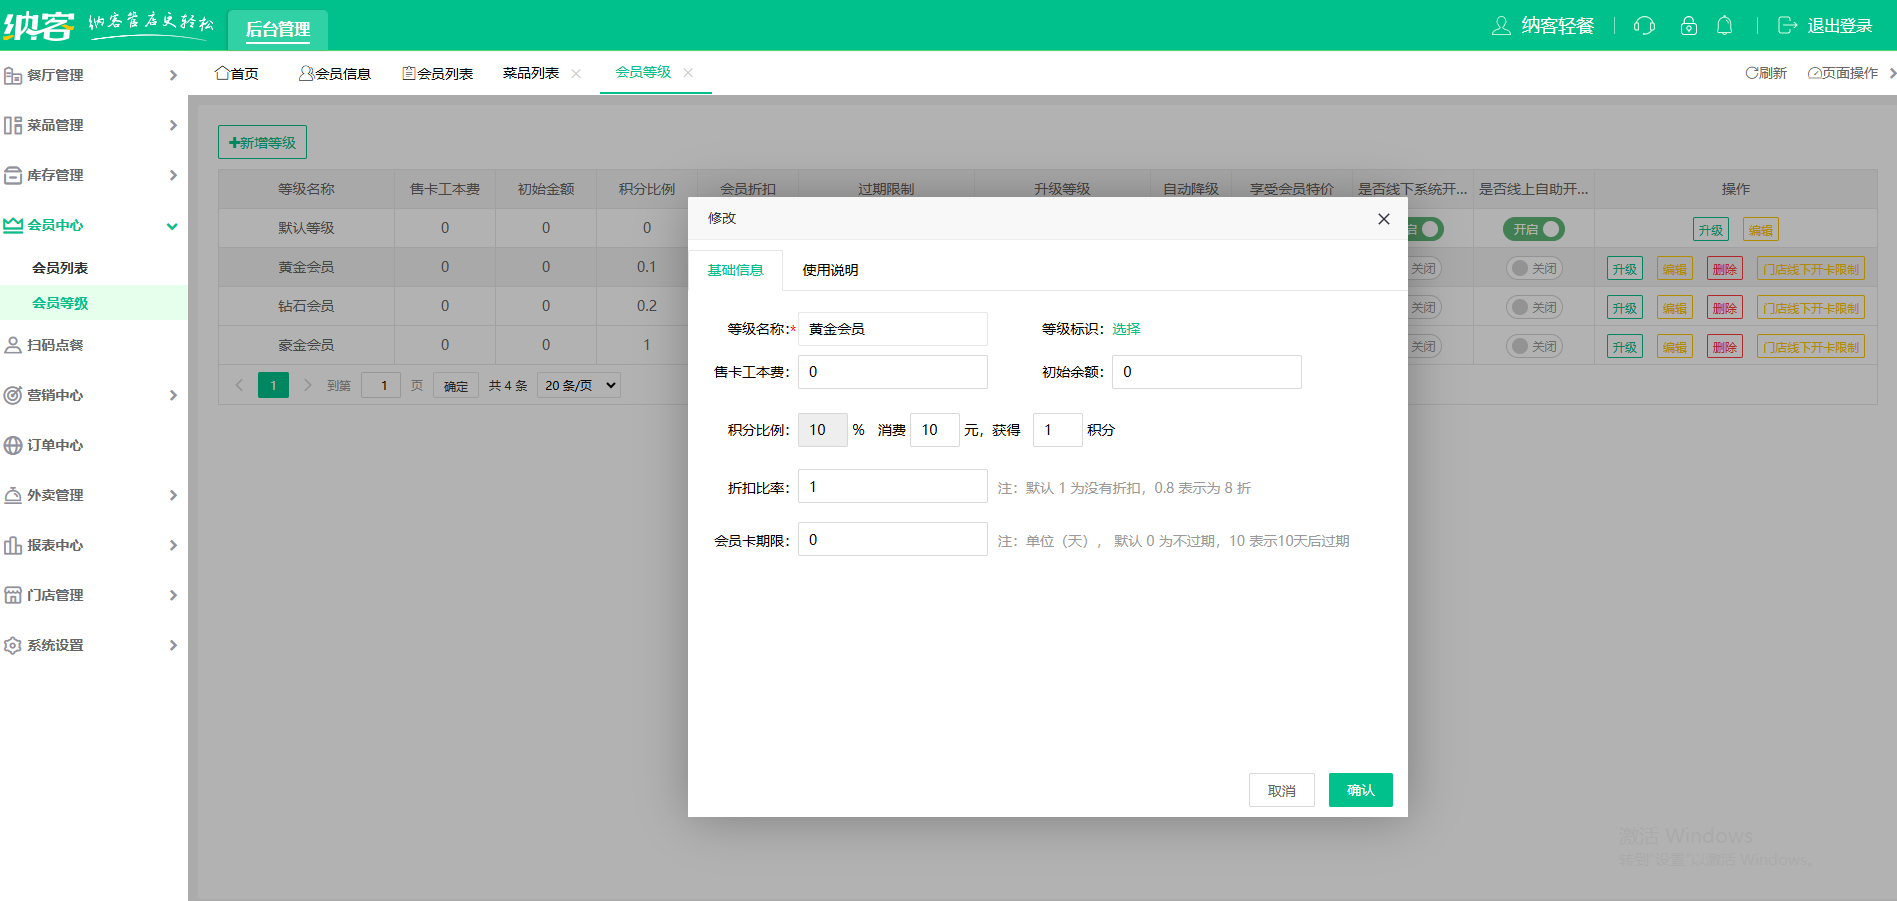Click the 餐厅管理 sidebar icon
This screenshot has width=1897, height=901.
(13, 75)
